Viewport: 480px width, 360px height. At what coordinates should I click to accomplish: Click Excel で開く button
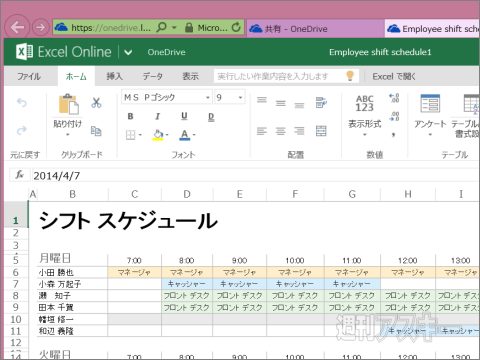(394, 76)
